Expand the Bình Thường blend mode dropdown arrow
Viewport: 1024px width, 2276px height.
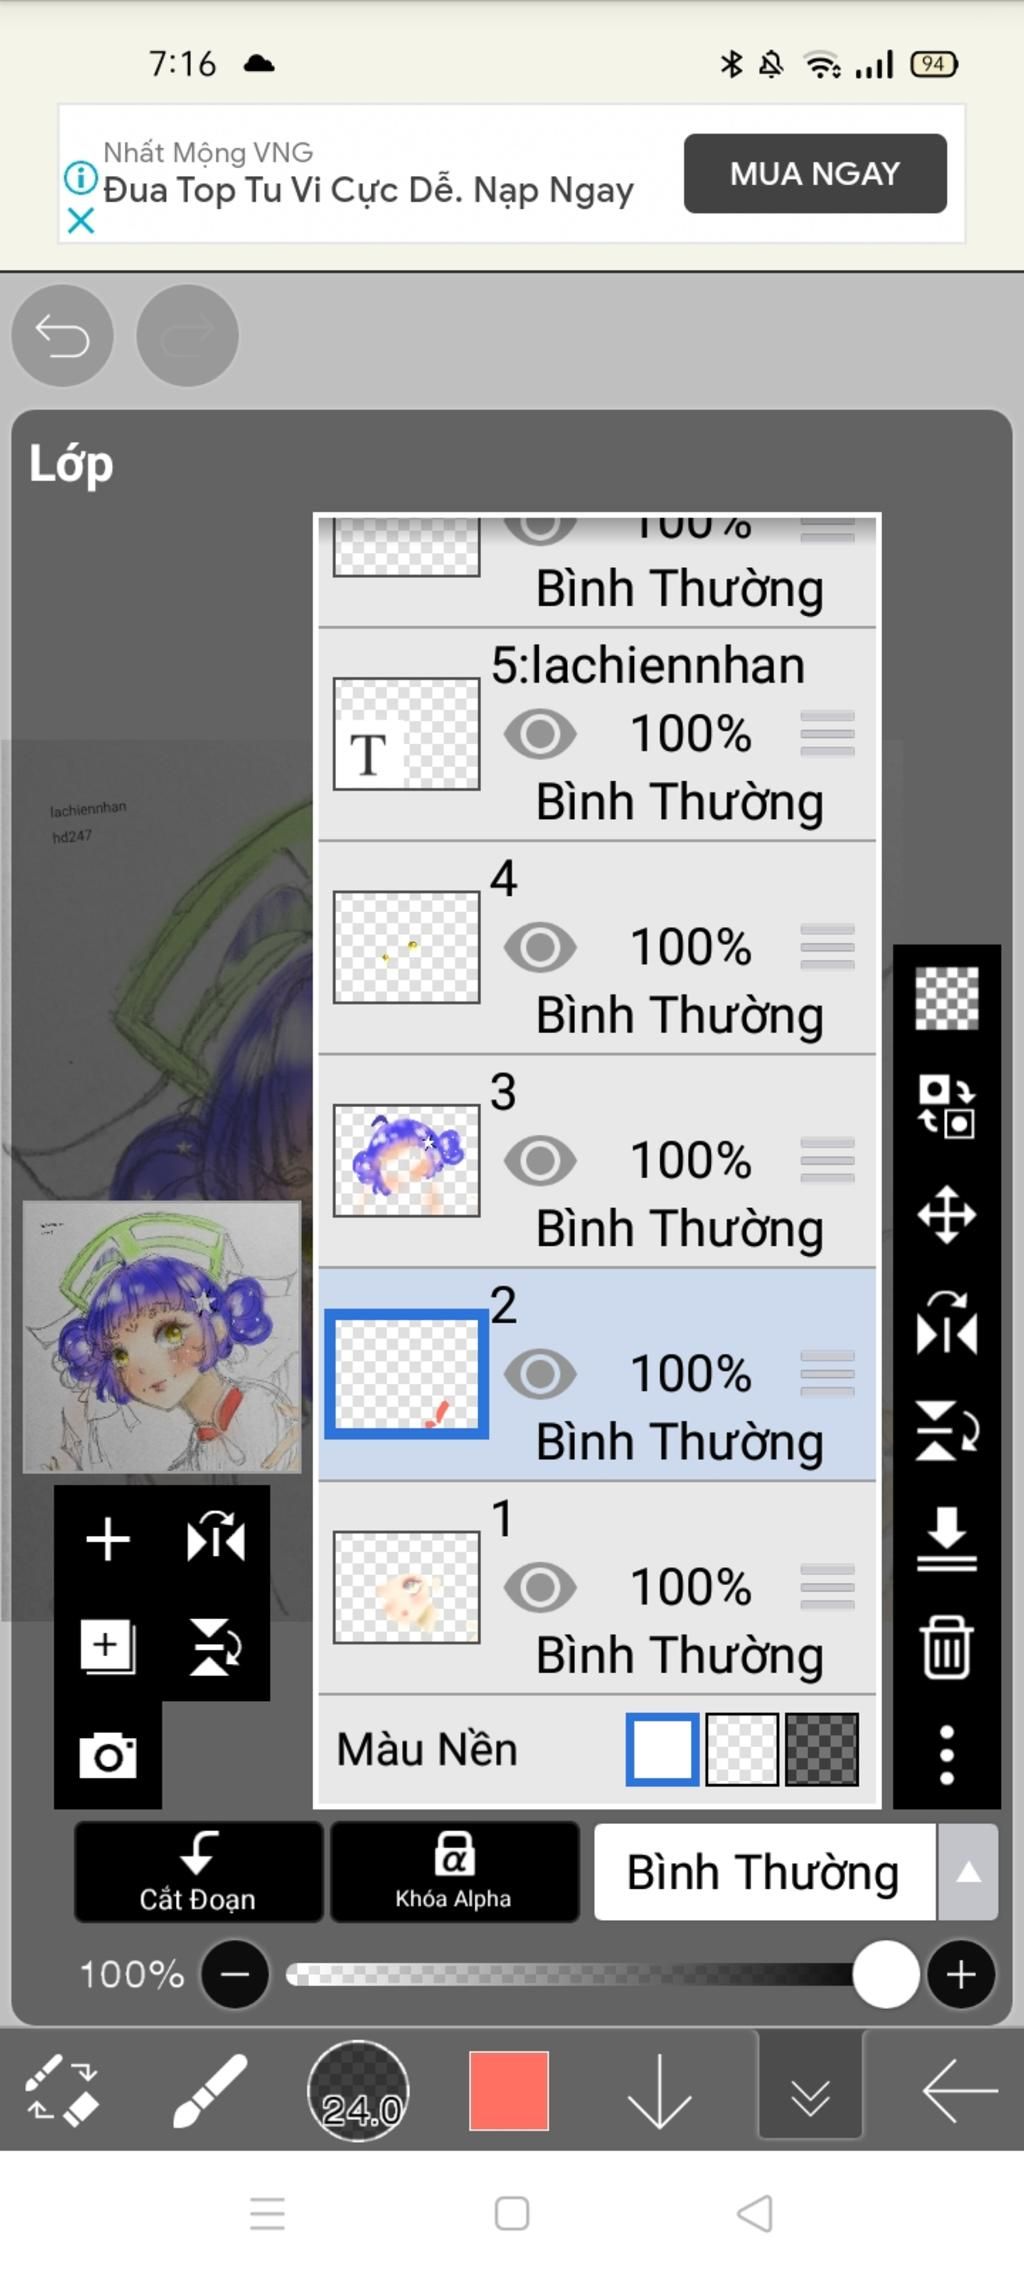tap(968, 1872)
